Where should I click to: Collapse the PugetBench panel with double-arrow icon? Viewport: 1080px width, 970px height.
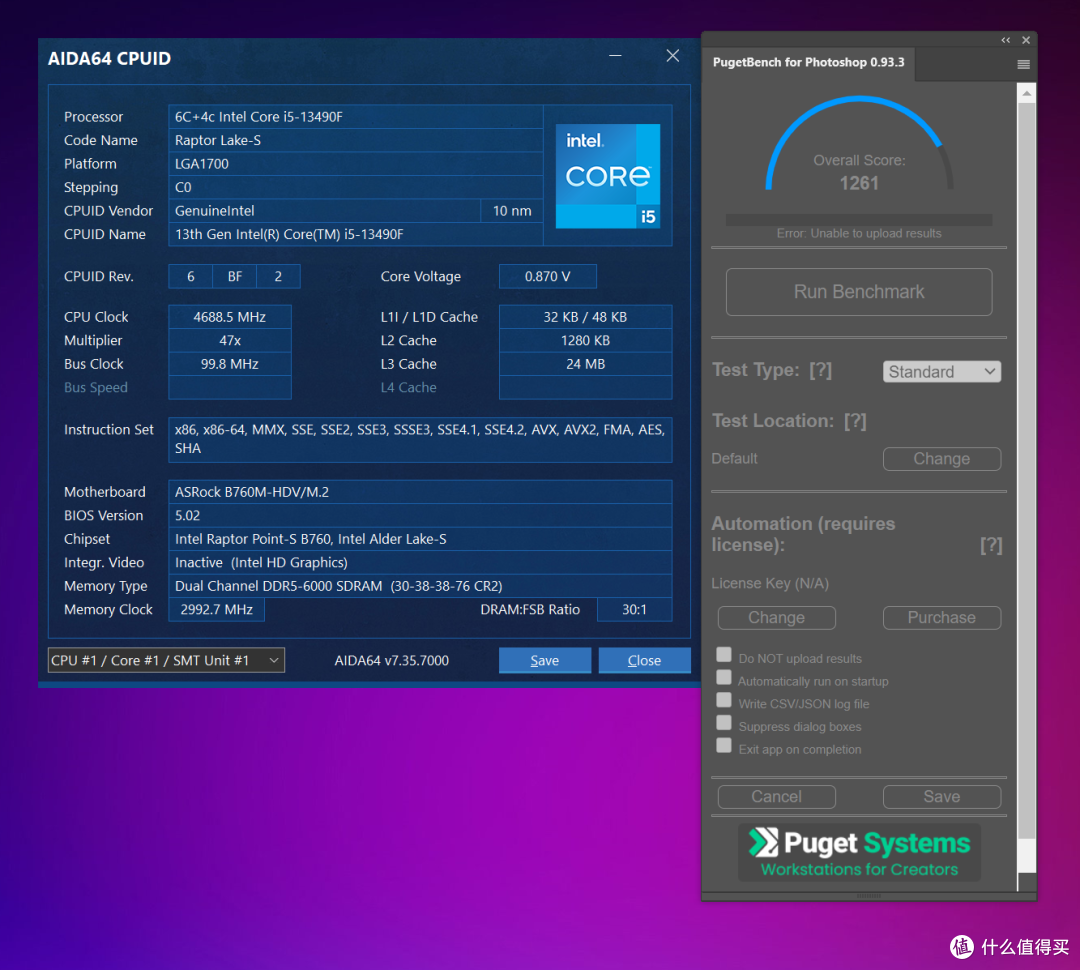coord(1006,40)
